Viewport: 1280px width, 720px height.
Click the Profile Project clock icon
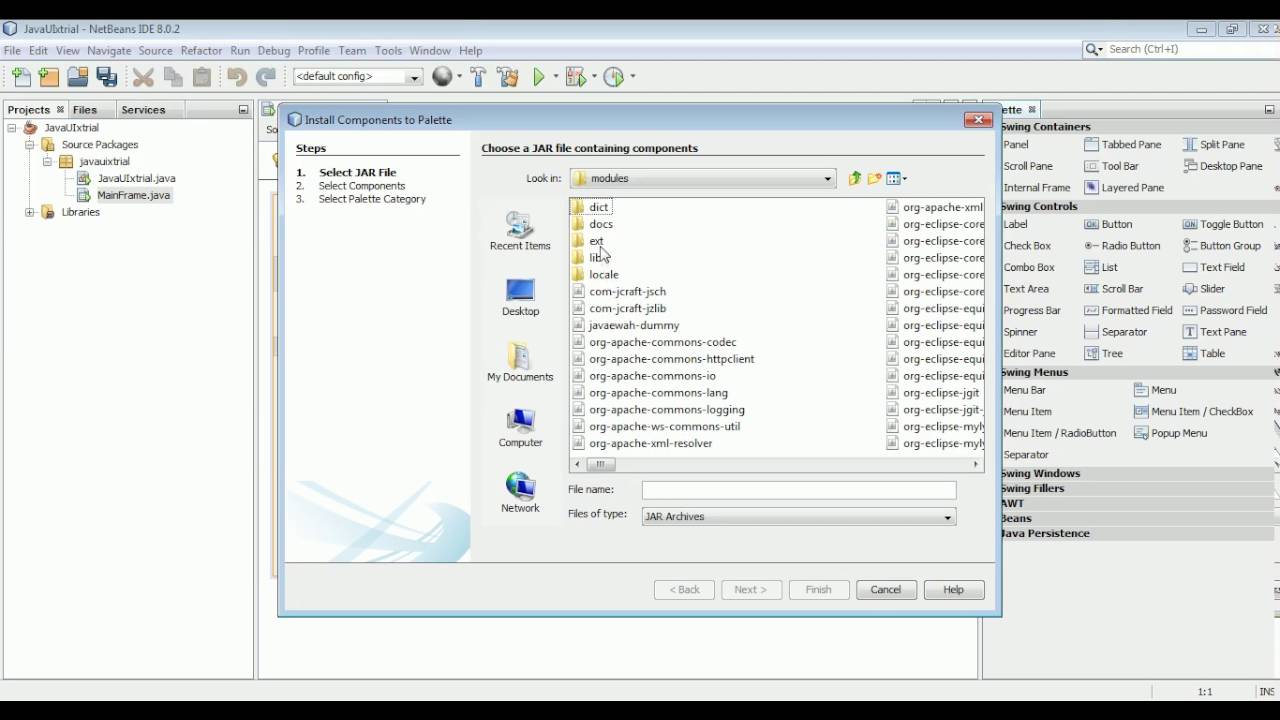613,77
